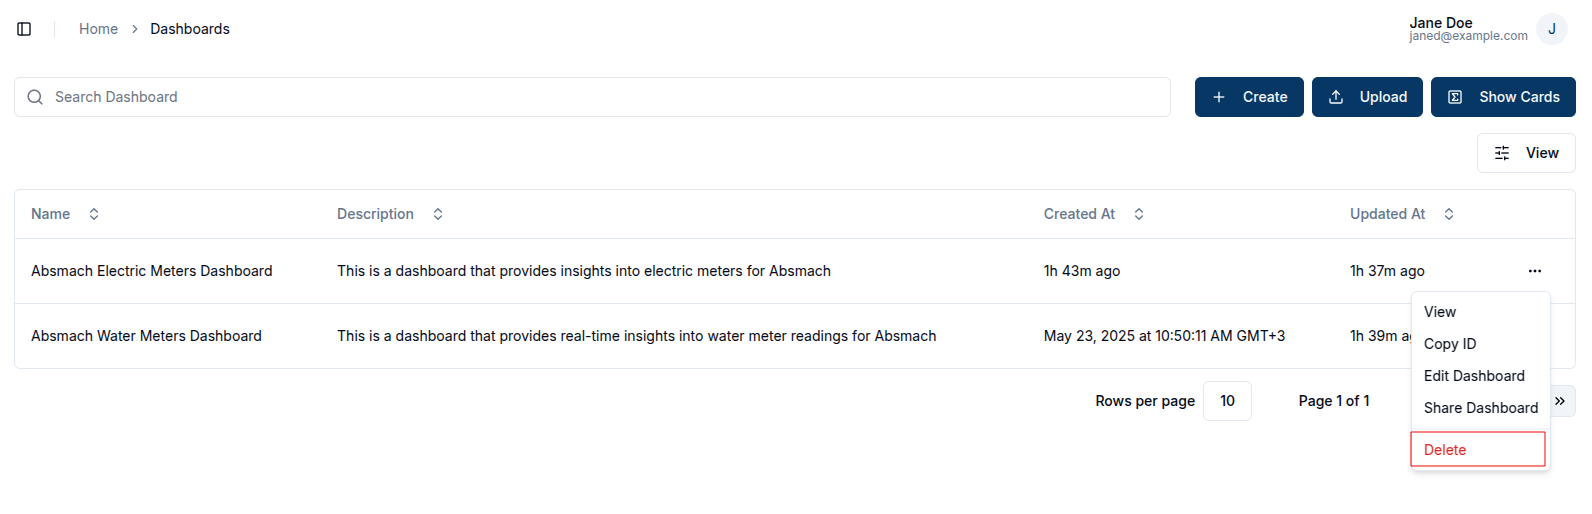Sort by Created At column arrows
This screenshot has width=1592, height=514.
pos(1139,214)
